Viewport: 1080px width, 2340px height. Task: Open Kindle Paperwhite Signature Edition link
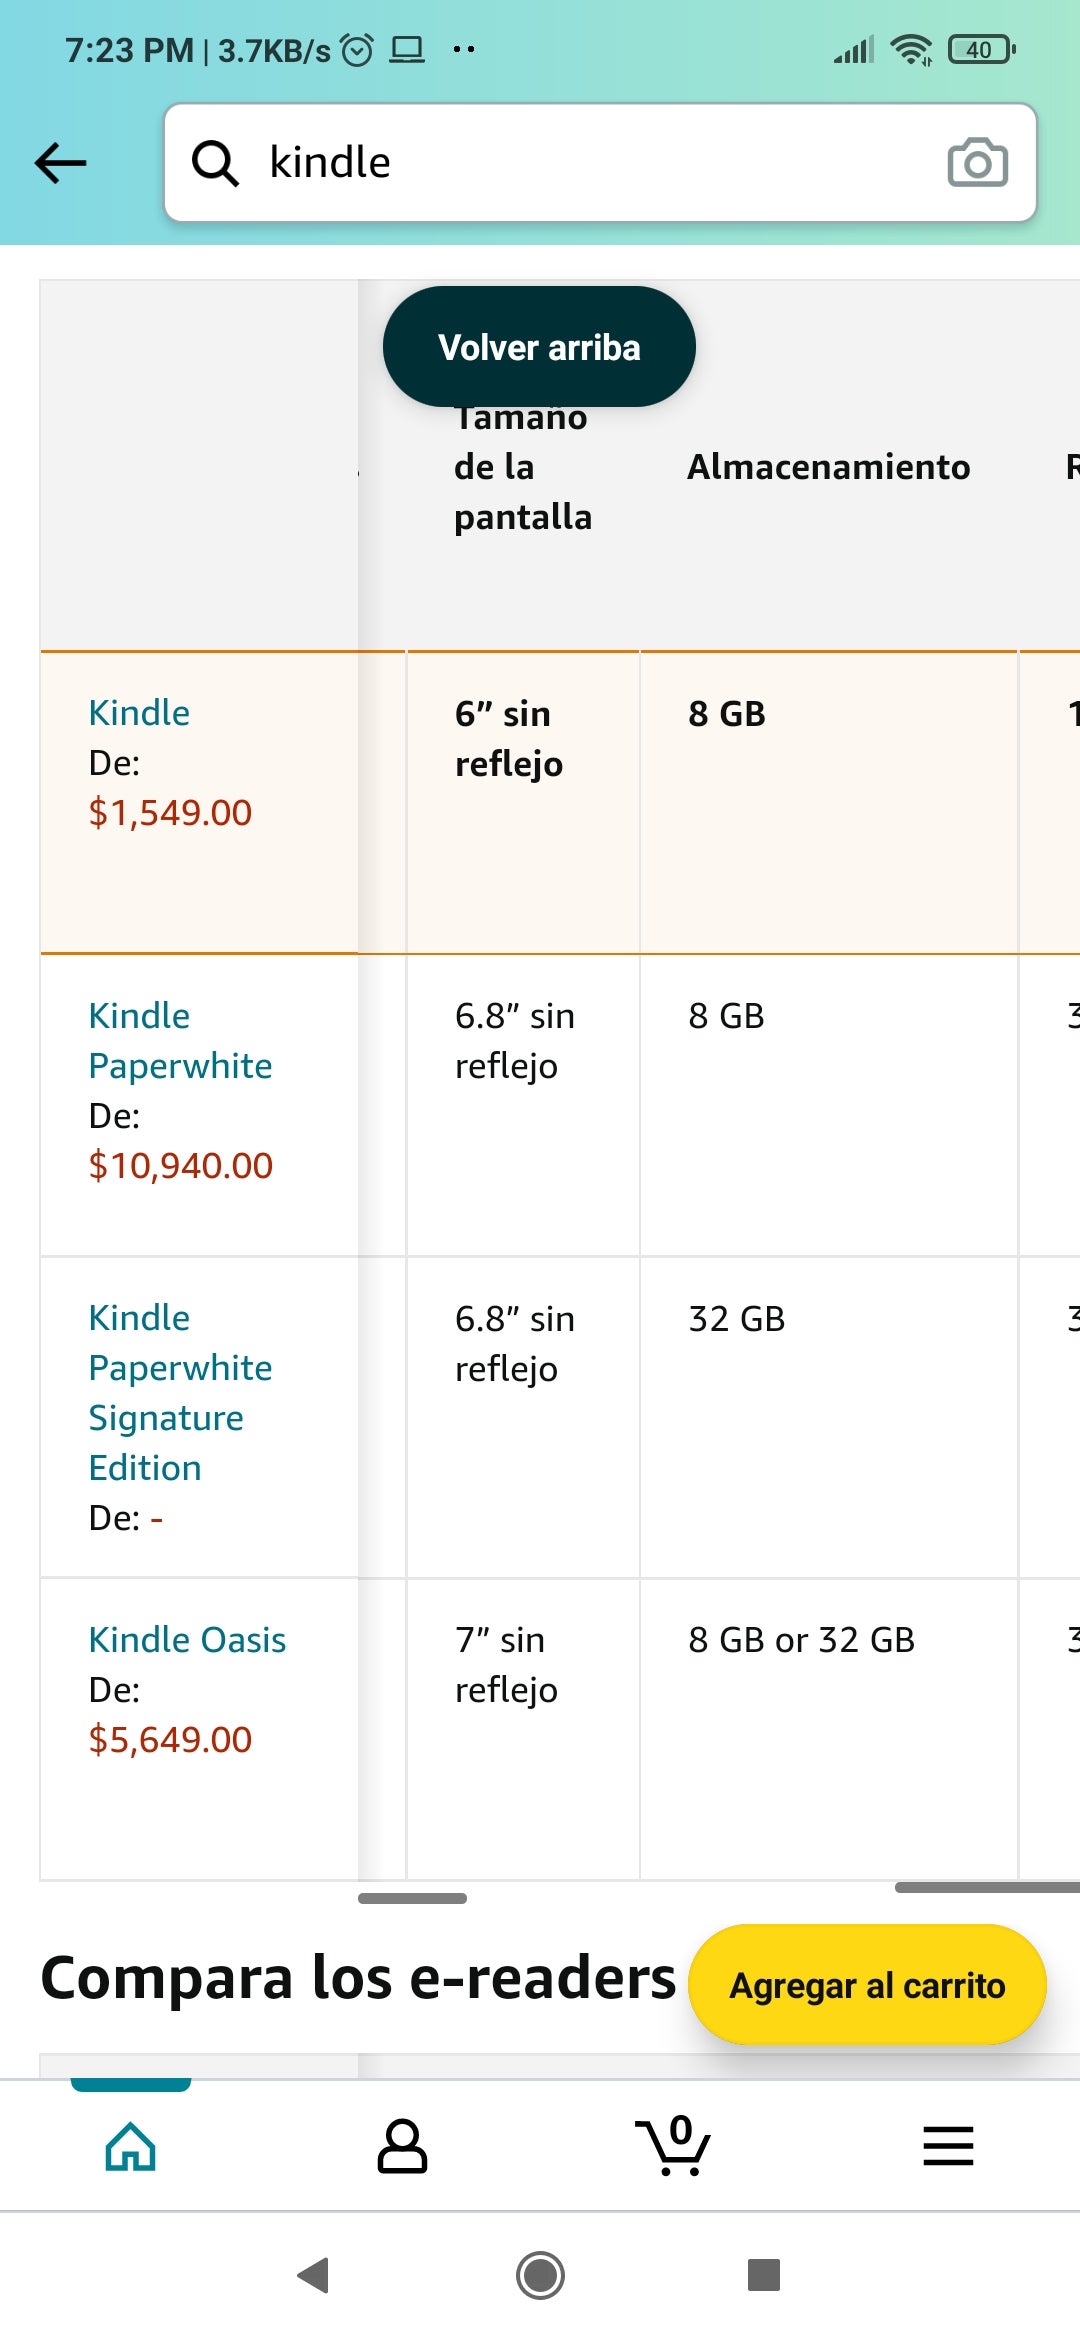pyautogui.click(x=180, y=1392)
